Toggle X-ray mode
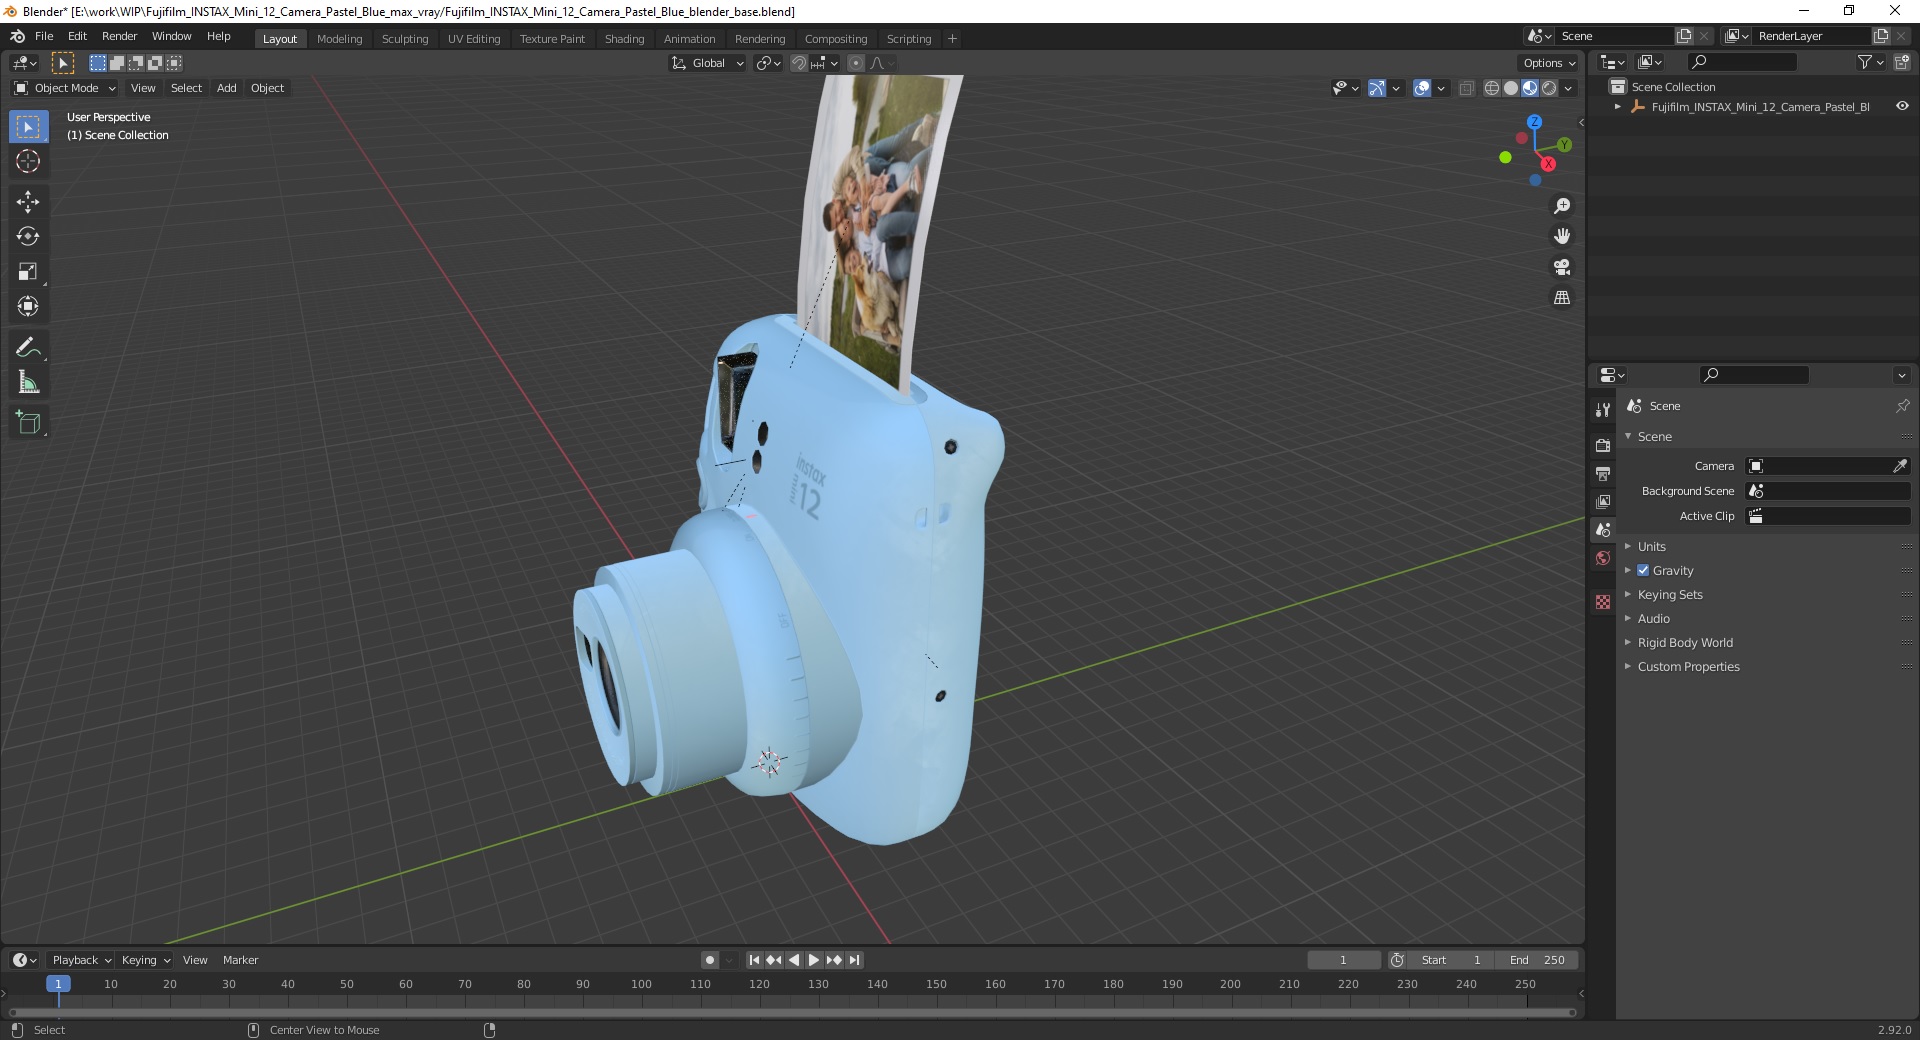Viewport: 1920px width, 1040px height. (1466, 88)
